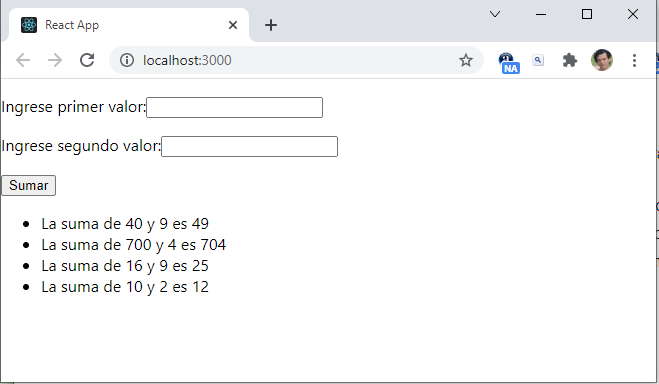Click text 'La suma de 16 y 9 es 25'

(x=125, y=266)
